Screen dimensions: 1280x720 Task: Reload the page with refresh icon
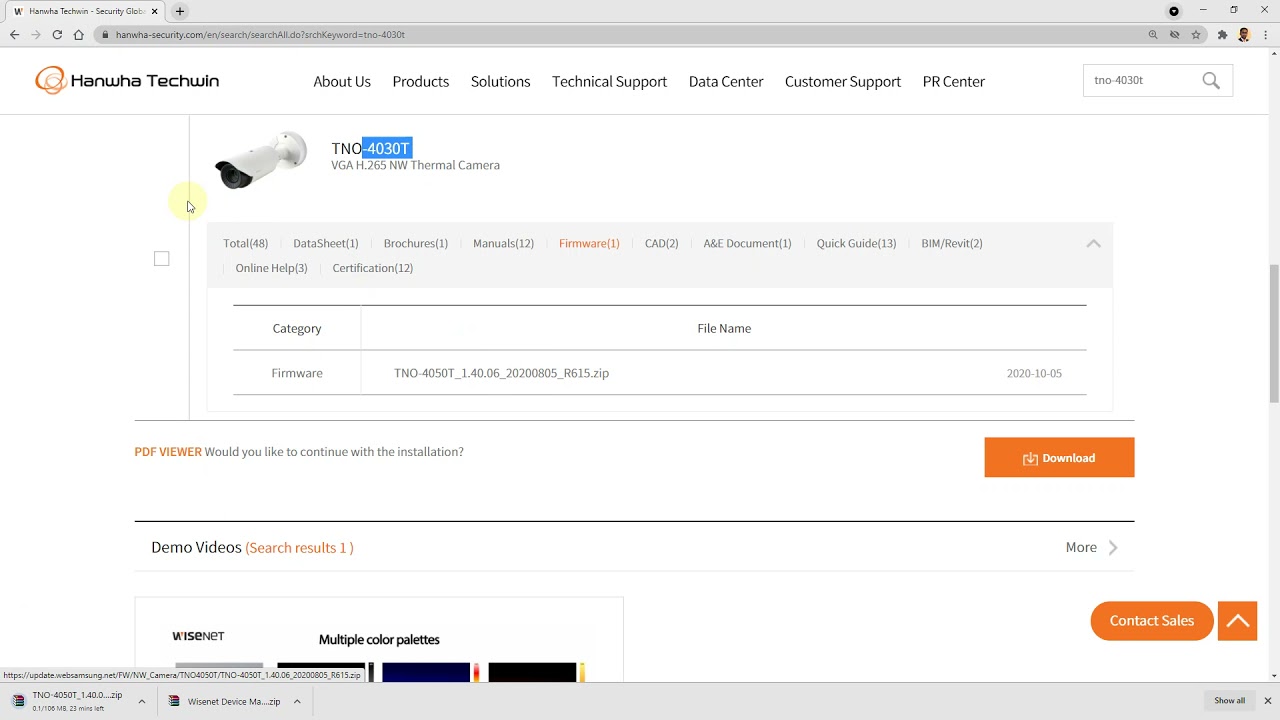(x=57, y=34)
